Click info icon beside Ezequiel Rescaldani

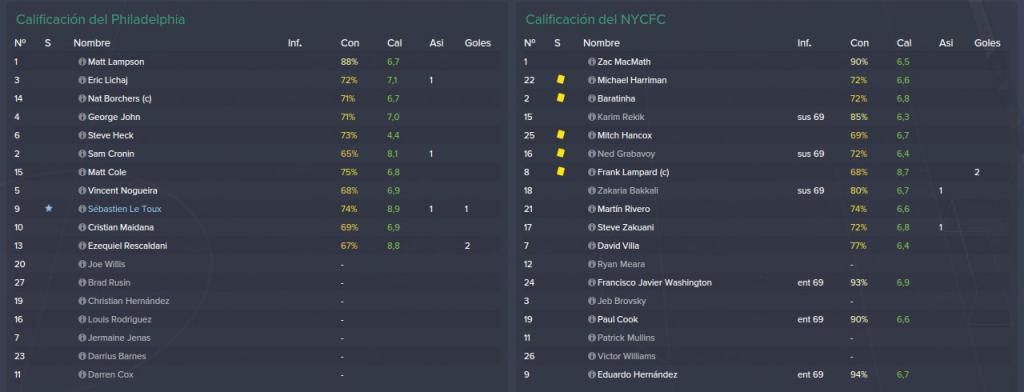pos(82,246)
